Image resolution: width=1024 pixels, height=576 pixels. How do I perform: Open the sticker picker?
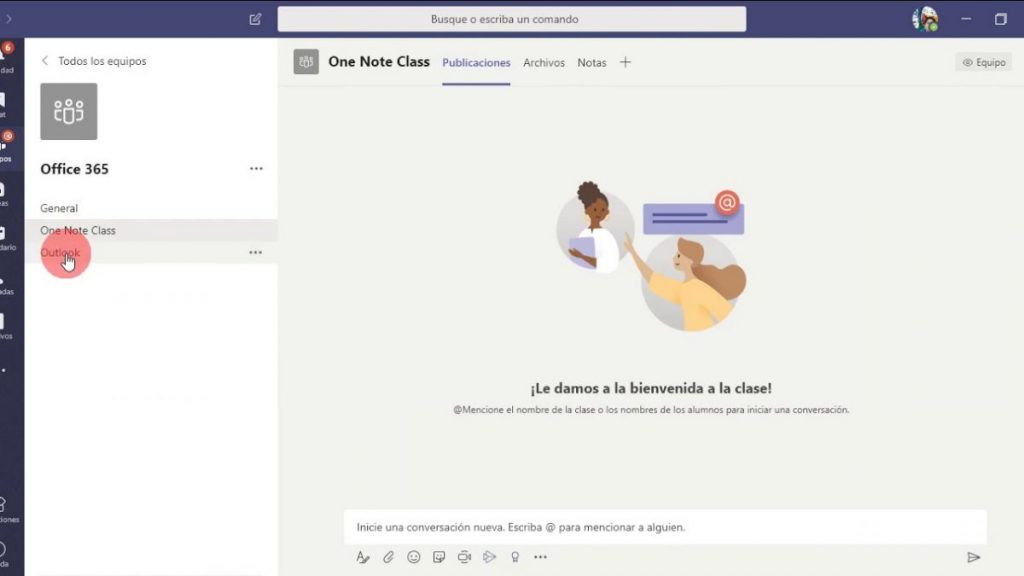pos(439,557)
